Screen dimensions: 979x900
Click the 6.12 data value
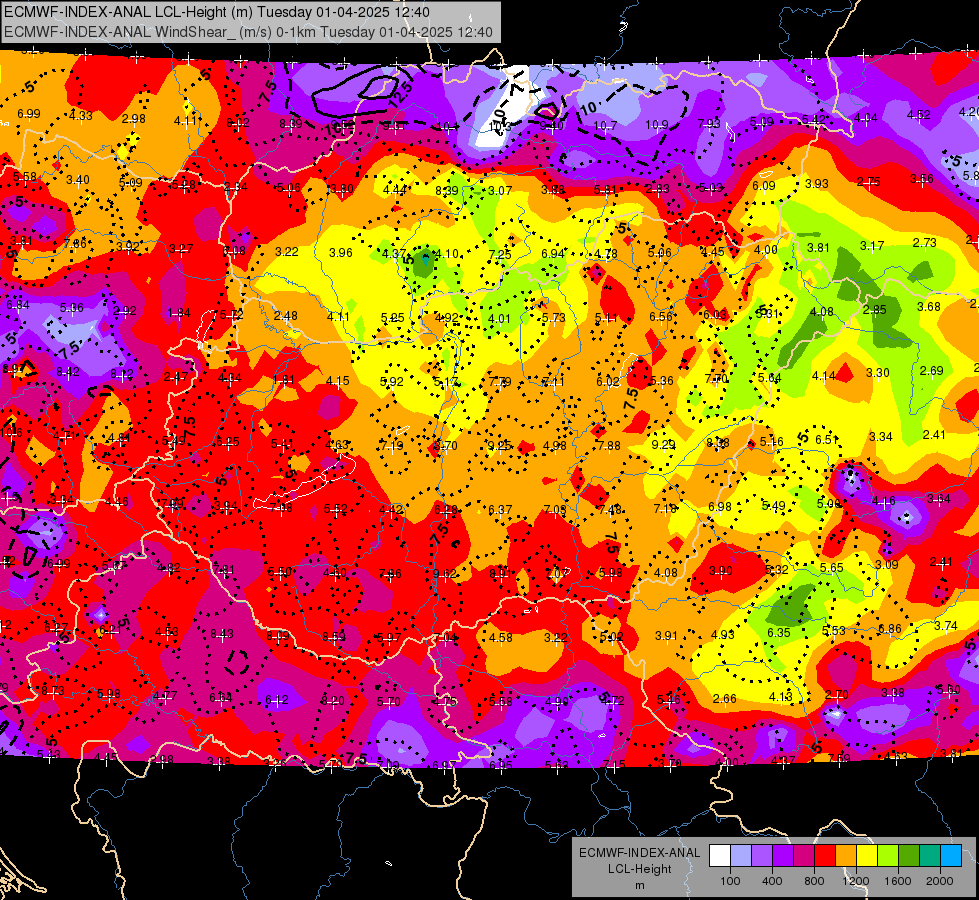coord(277,700)
